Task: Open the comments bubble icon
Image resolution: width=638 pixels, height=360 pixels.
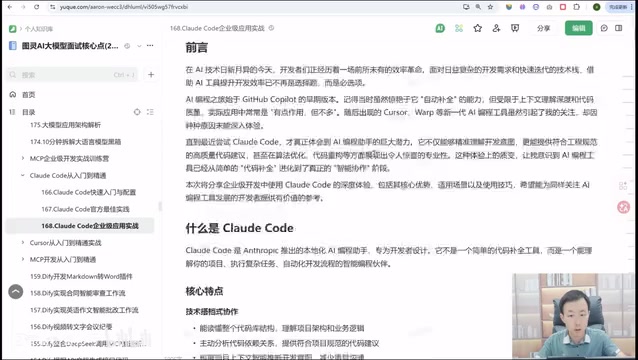Action: coord(604,28)
